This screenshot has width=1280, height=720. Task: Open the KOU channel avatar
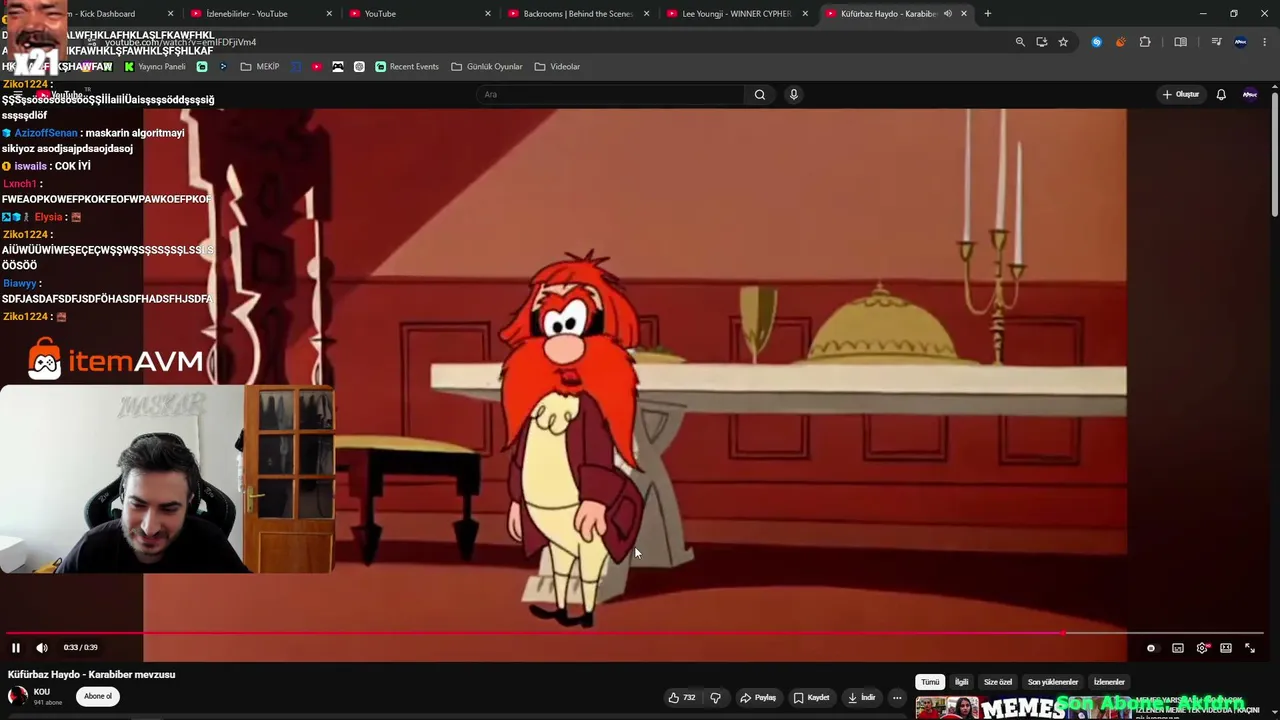pos(18,697)
